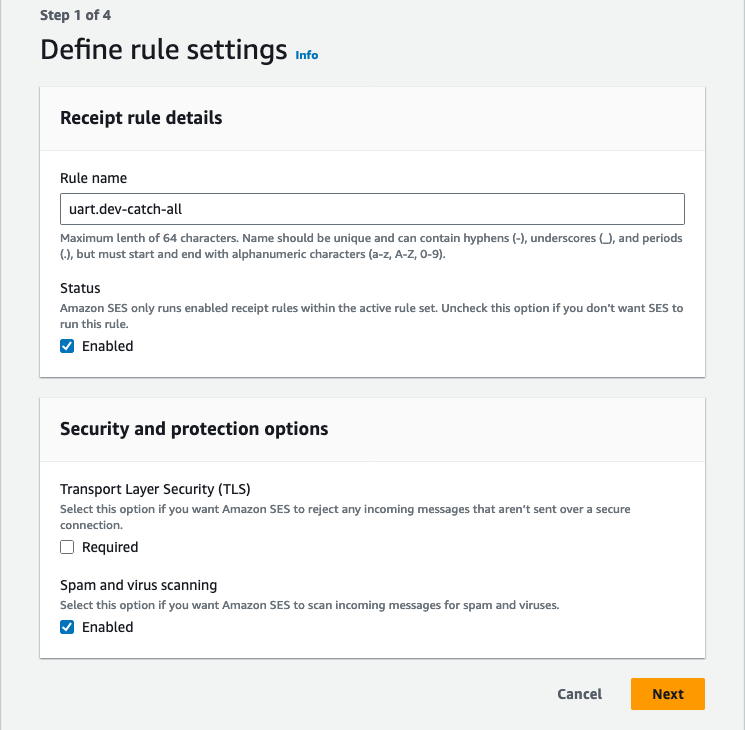745x730 pixels.
Task: Open the Info link beside the heading
Action: pyautogui.click(x=307, y=55)
